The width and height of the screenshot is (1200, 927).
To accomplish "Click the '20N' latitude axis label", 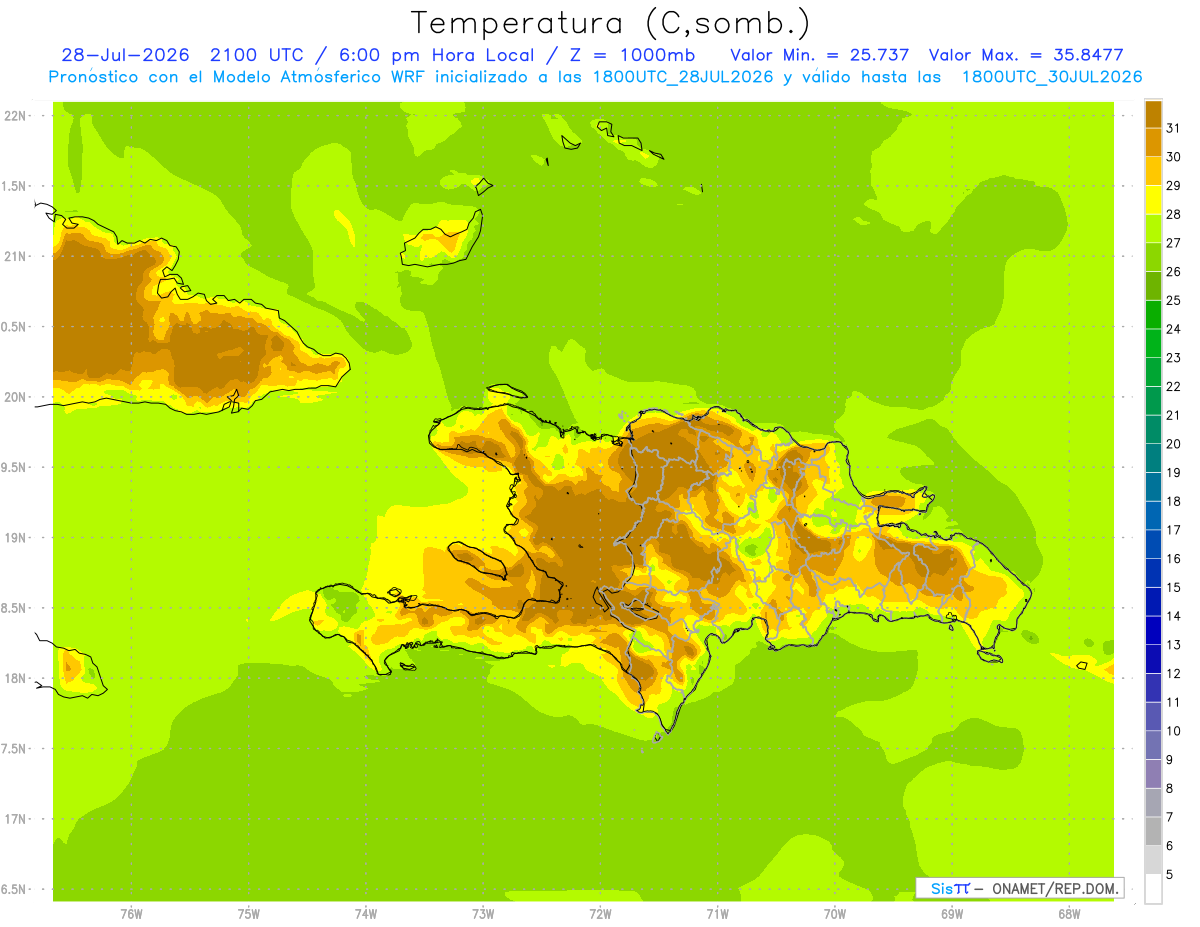I will [x=15, y=397].
